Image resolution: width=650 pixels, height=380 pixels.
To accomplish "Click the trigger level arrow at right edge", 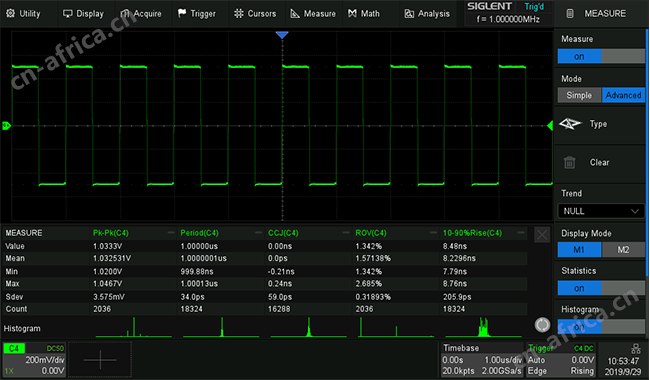I will pos(550,125).
